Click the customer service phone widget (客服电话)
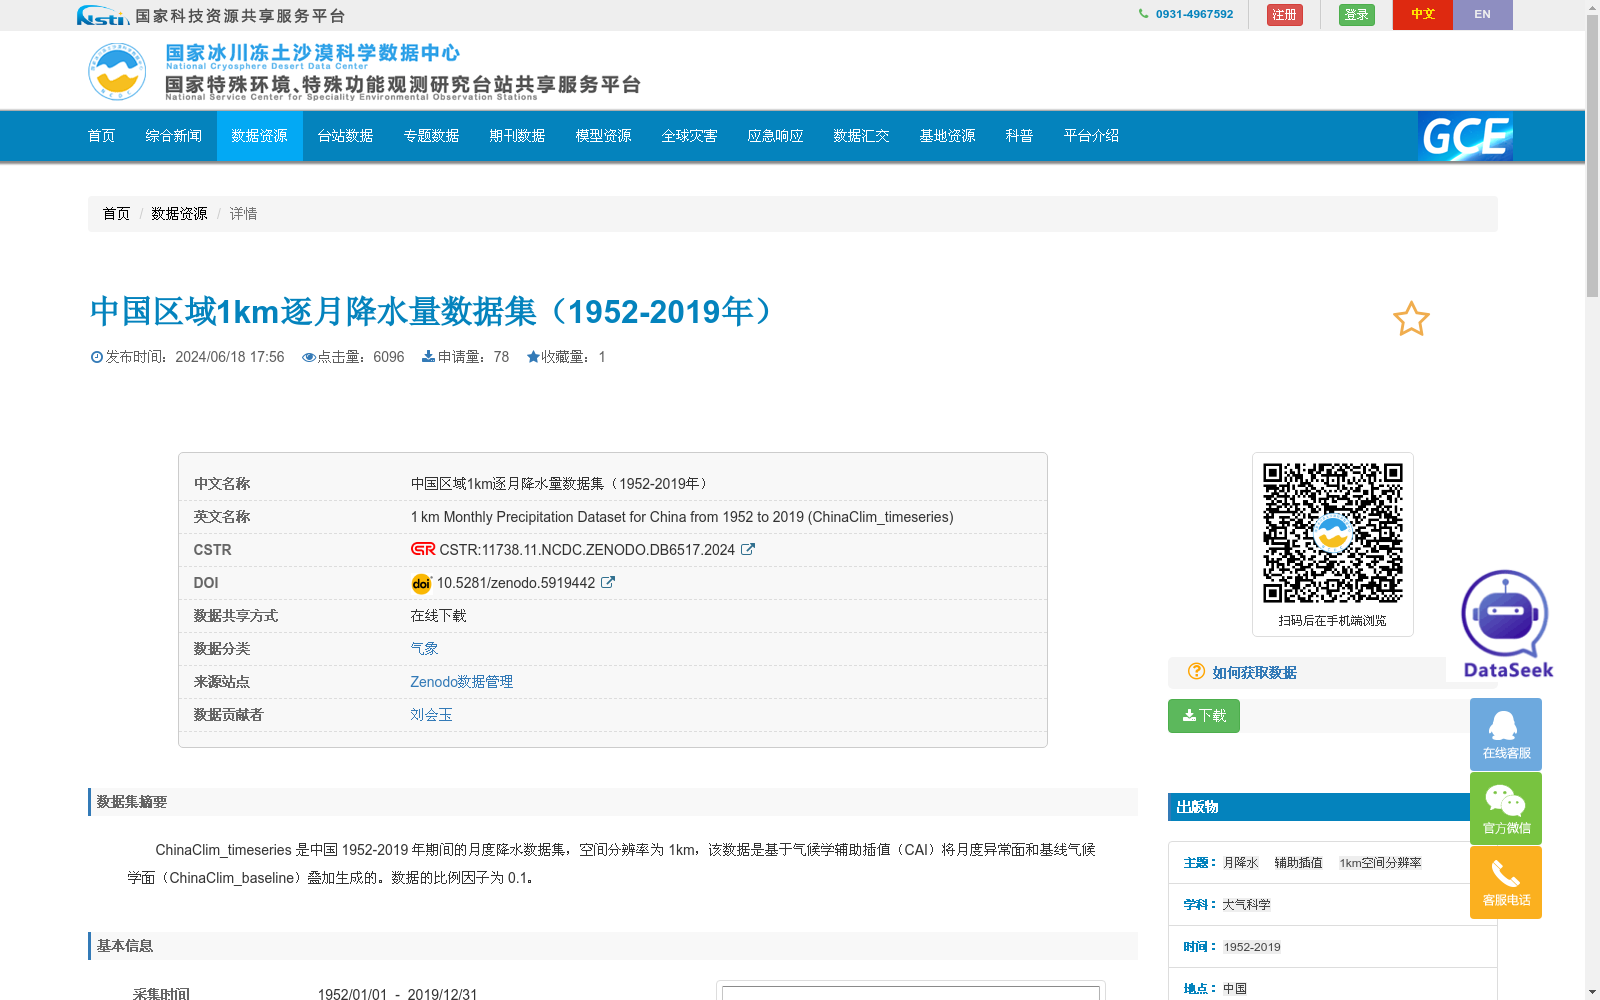1600x1000 pixels. 1506,882
